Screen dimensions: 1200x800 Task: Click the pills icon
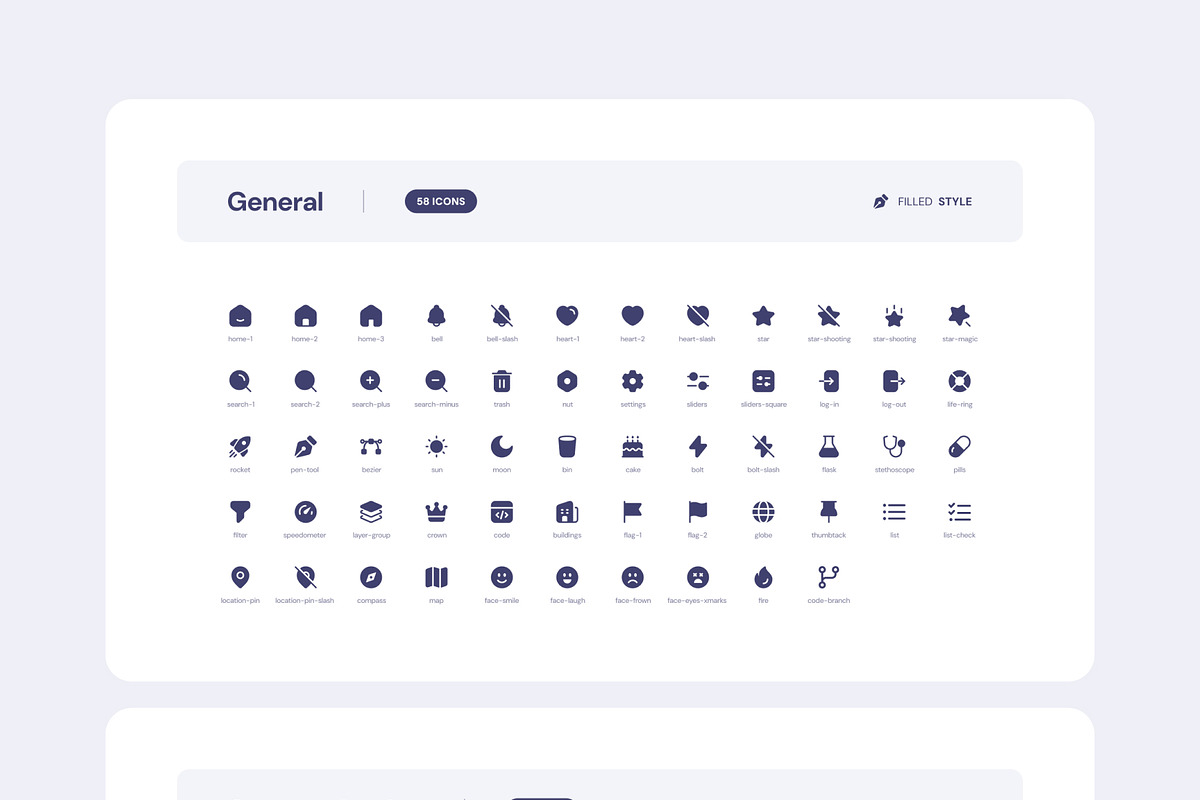point(959,446)
